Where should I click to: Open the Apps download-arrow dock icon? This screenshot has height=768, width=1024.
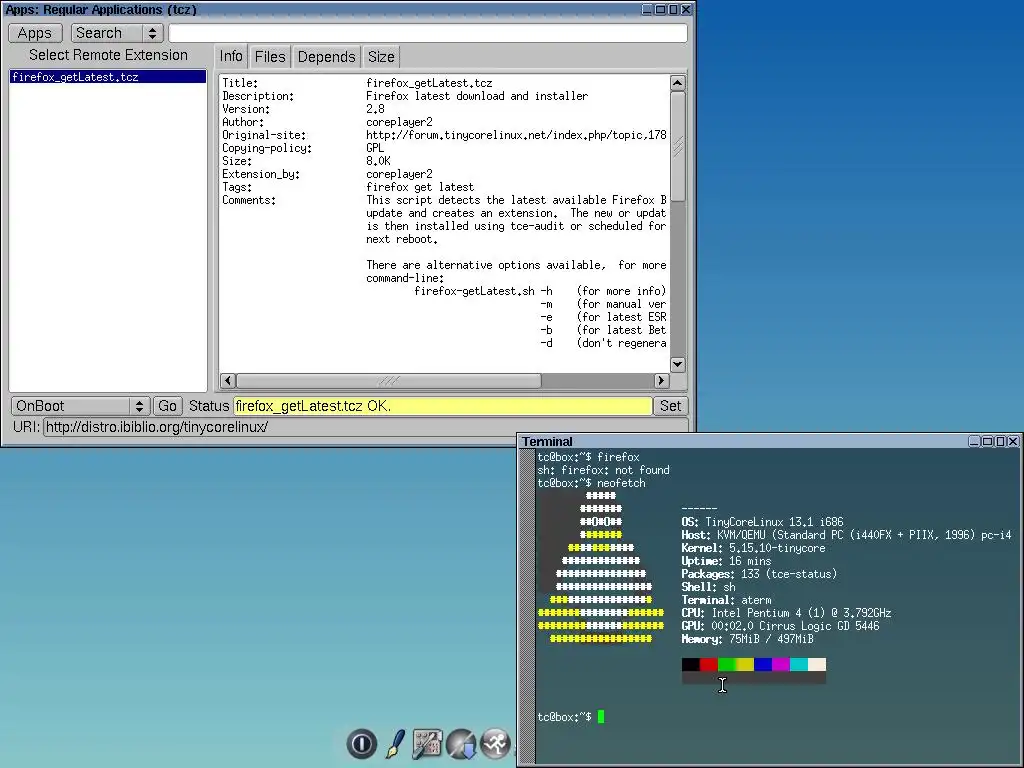tap(461, 744)
